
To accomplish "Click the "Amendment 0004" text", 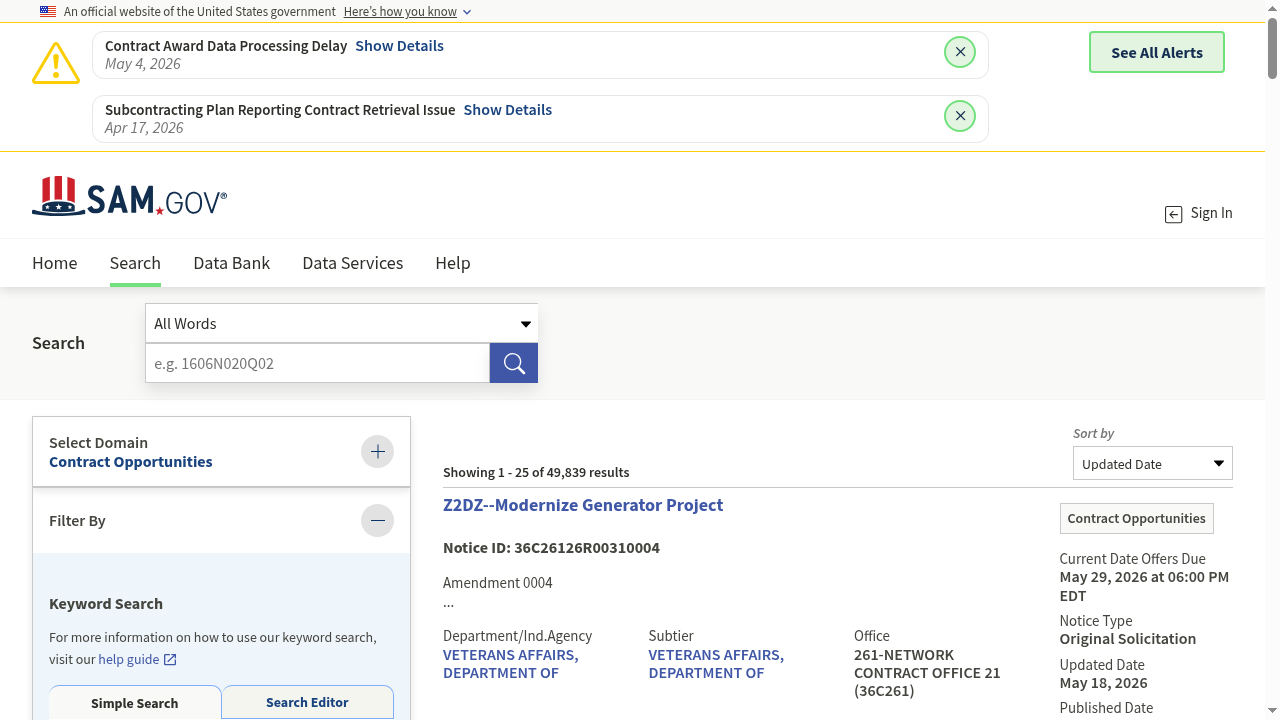I will [x=498, y=583].
